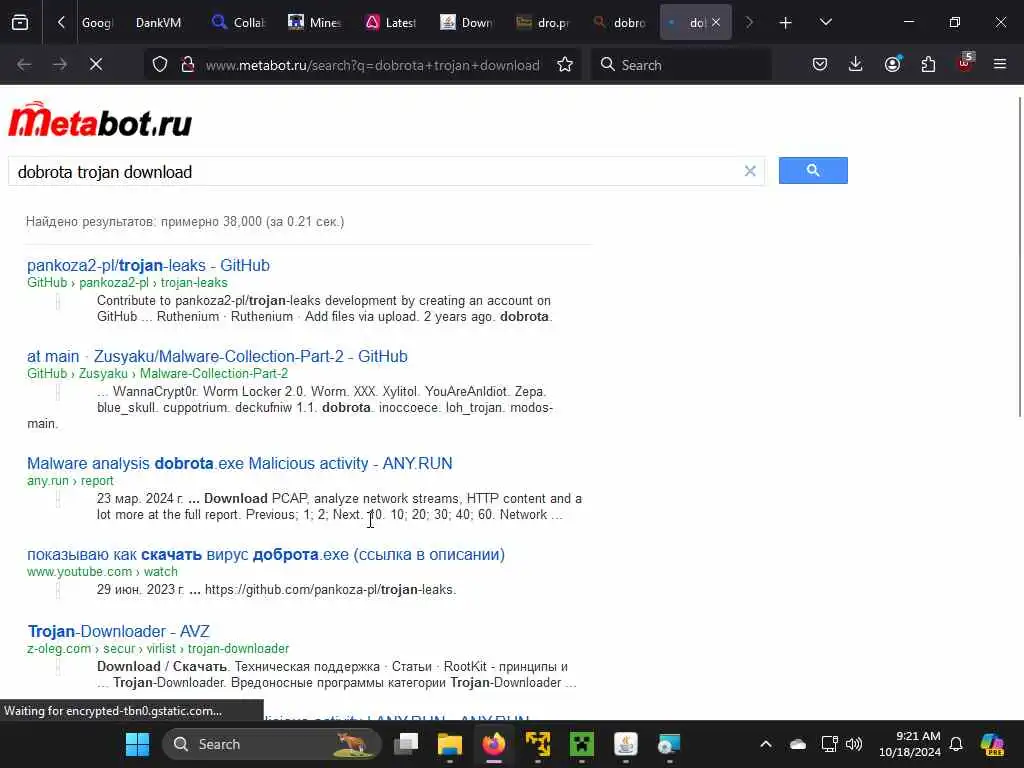Click the Windows taskbar Search box
This screenshot has height=768, width=1024.
click(272, 744)
